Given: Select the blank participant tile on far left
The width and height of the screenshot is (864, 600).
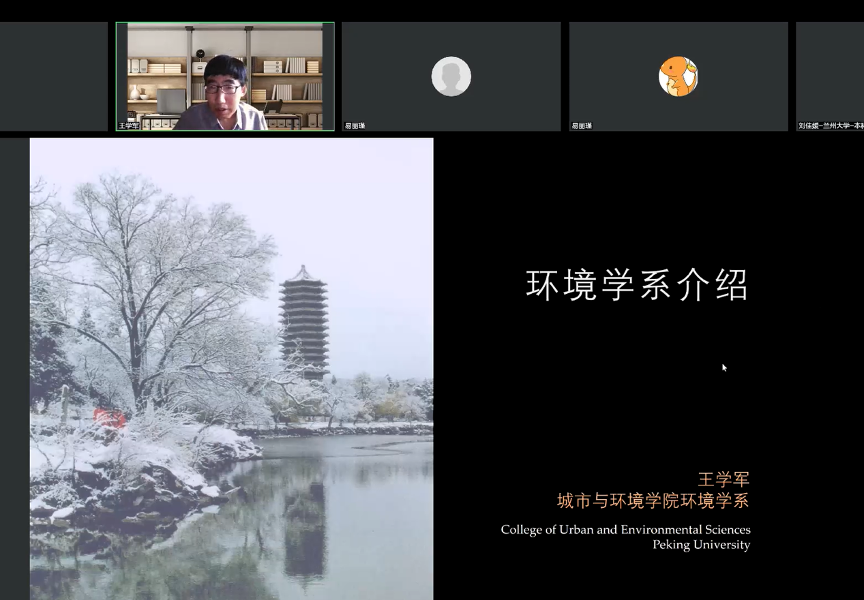Looking at the screenshot, I should (53, 76).
